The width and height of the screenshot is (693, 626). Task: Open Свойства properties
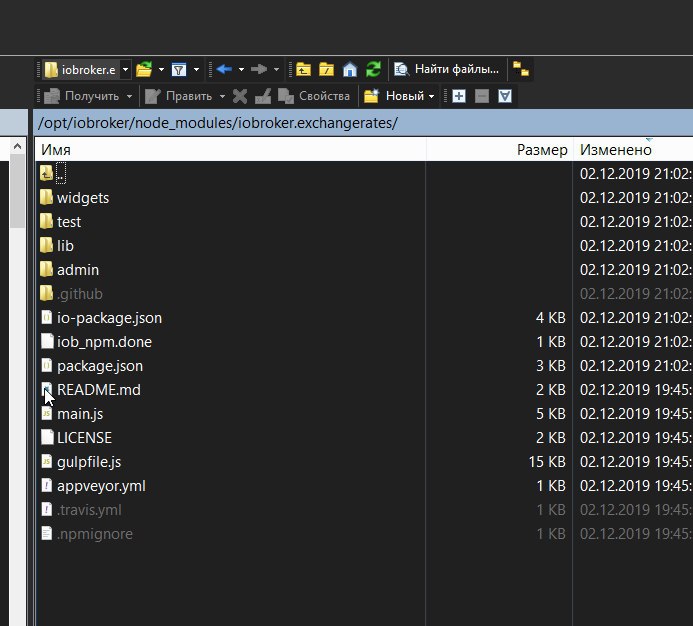click(x=314, y=96)
